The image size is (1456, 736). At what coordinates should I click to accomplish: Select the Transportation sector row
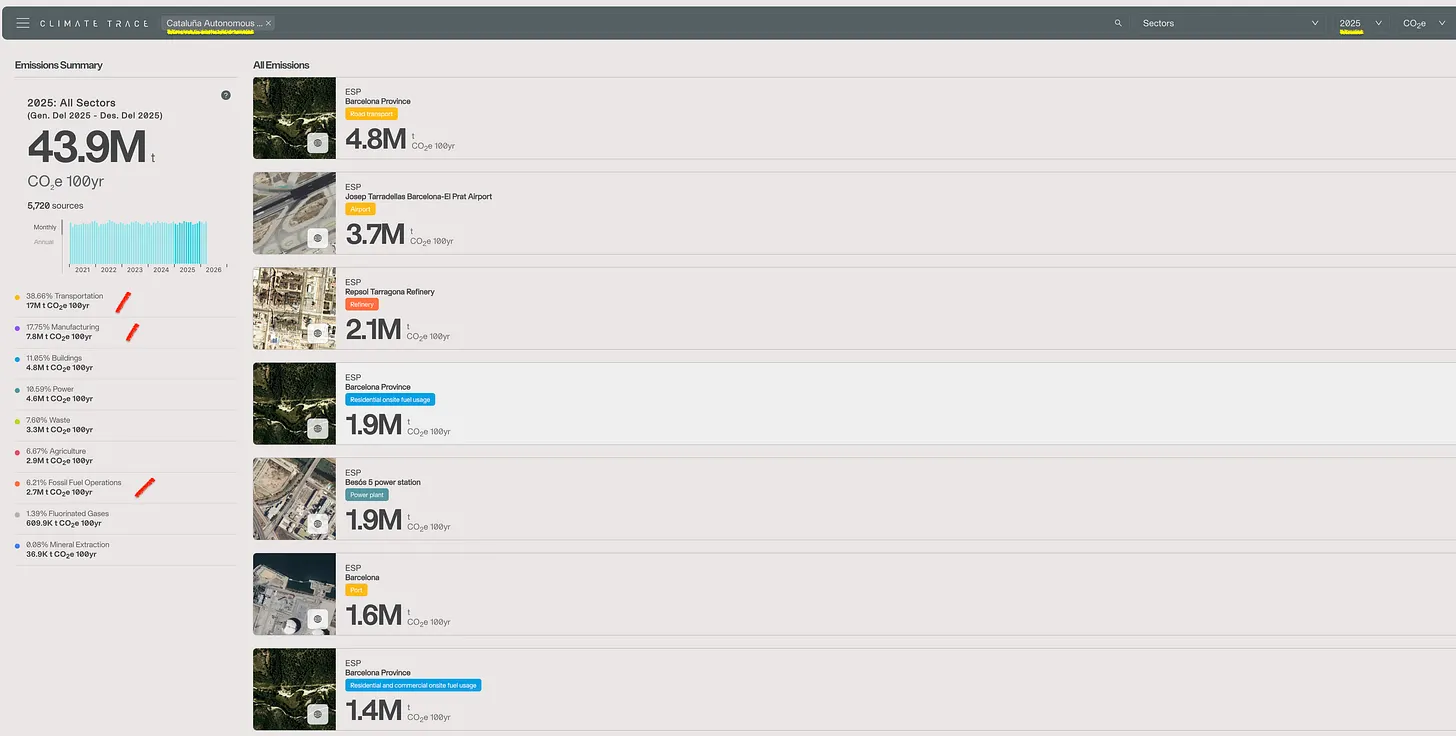click(x=125, y=301)
